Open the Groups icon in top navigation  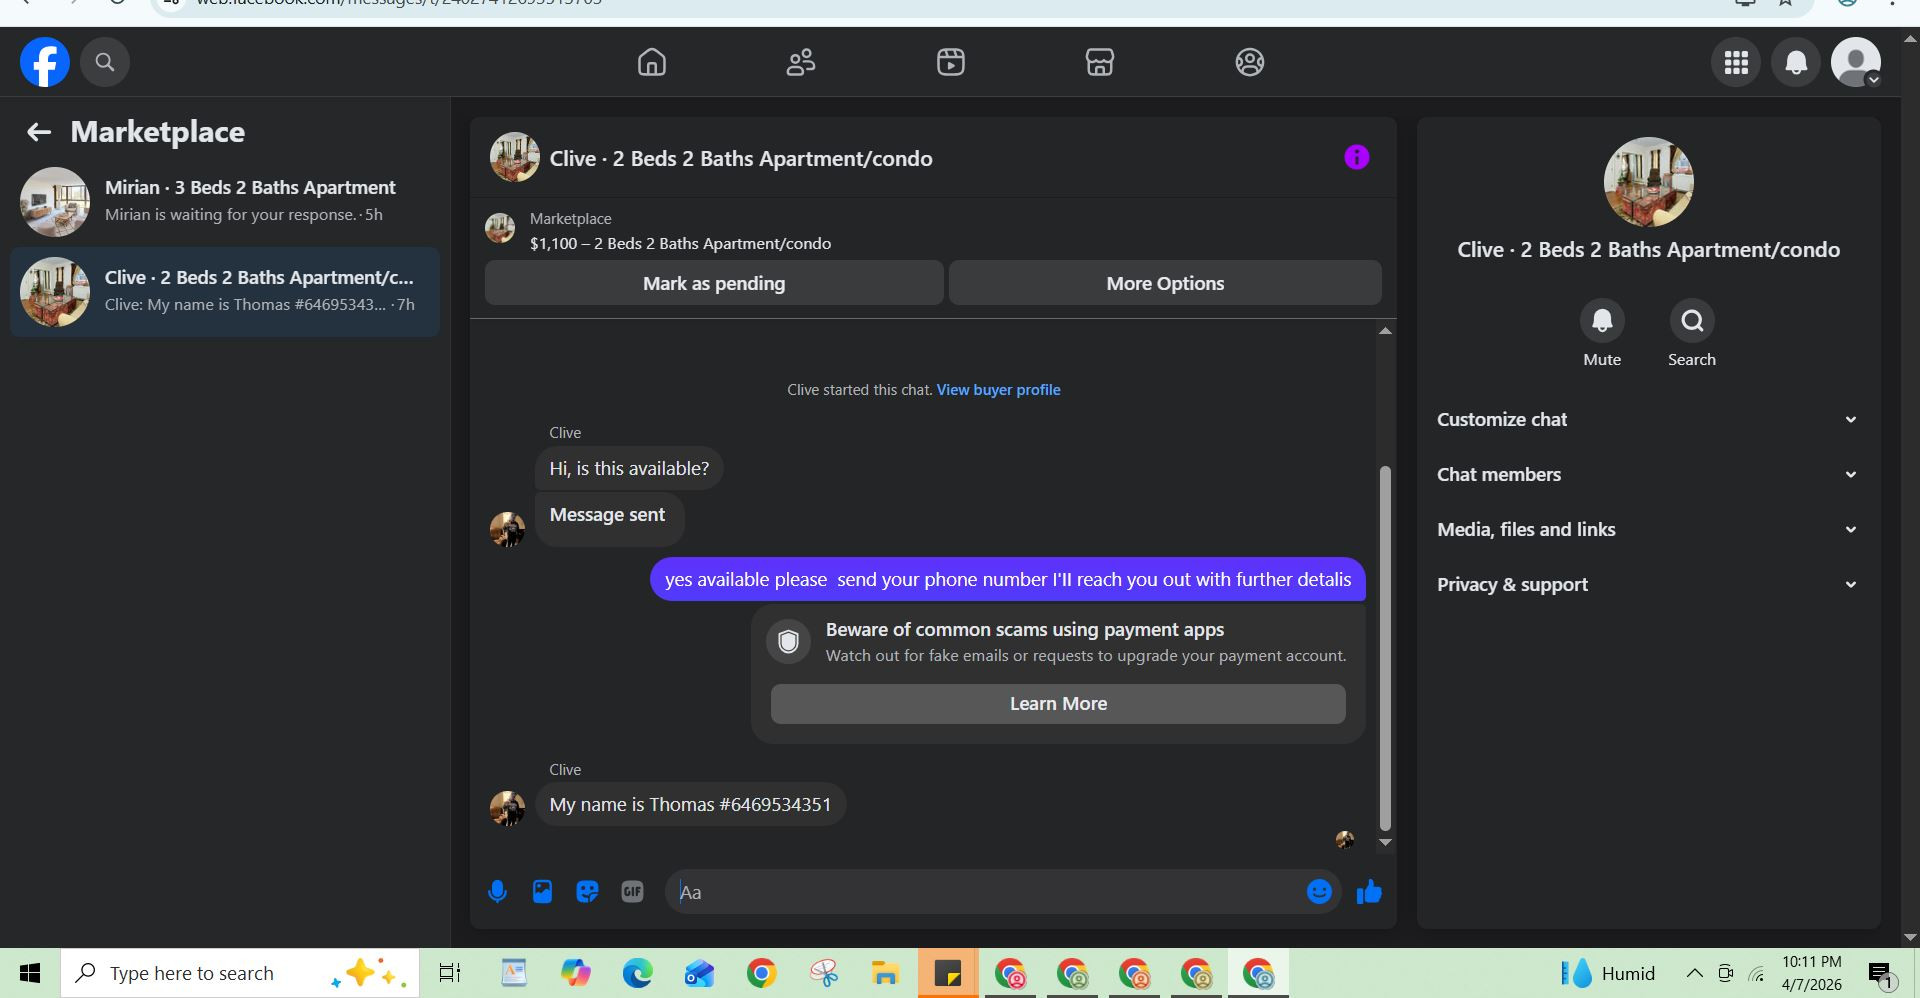(x=1250, y=62)
